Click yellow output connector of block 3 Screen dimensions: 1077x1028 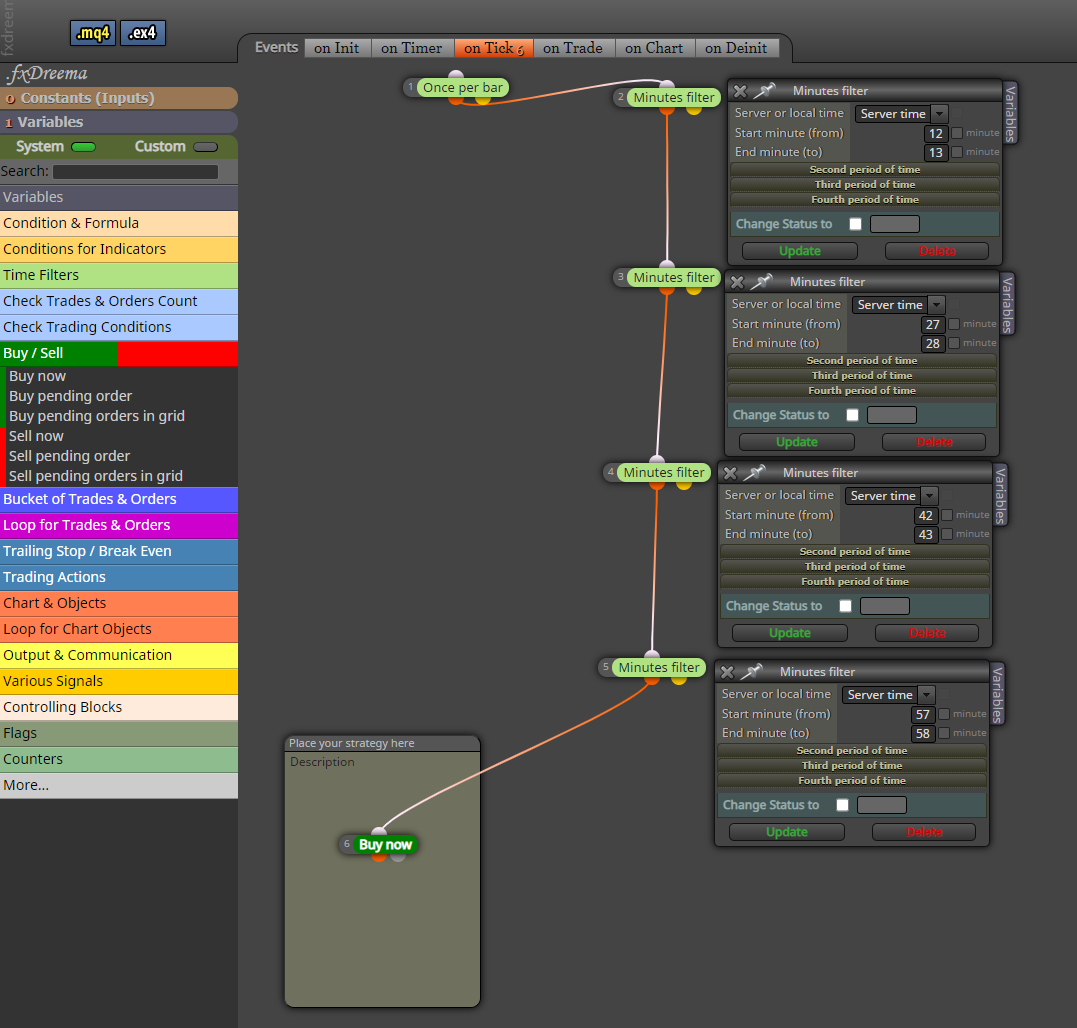click(694, 290)
